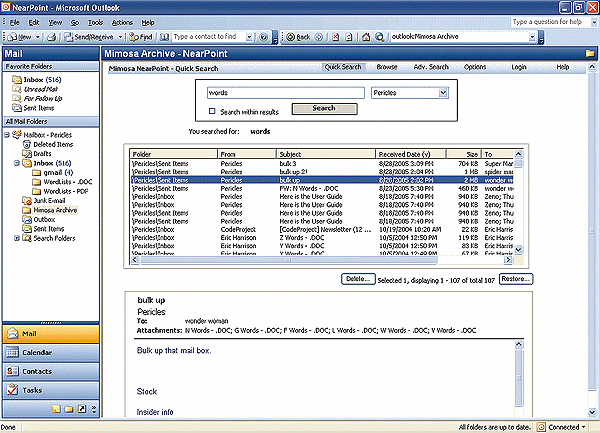Click the Type a contact to find field
The image size is (600, 433).
pyautogui.click(x=209, y=37)
